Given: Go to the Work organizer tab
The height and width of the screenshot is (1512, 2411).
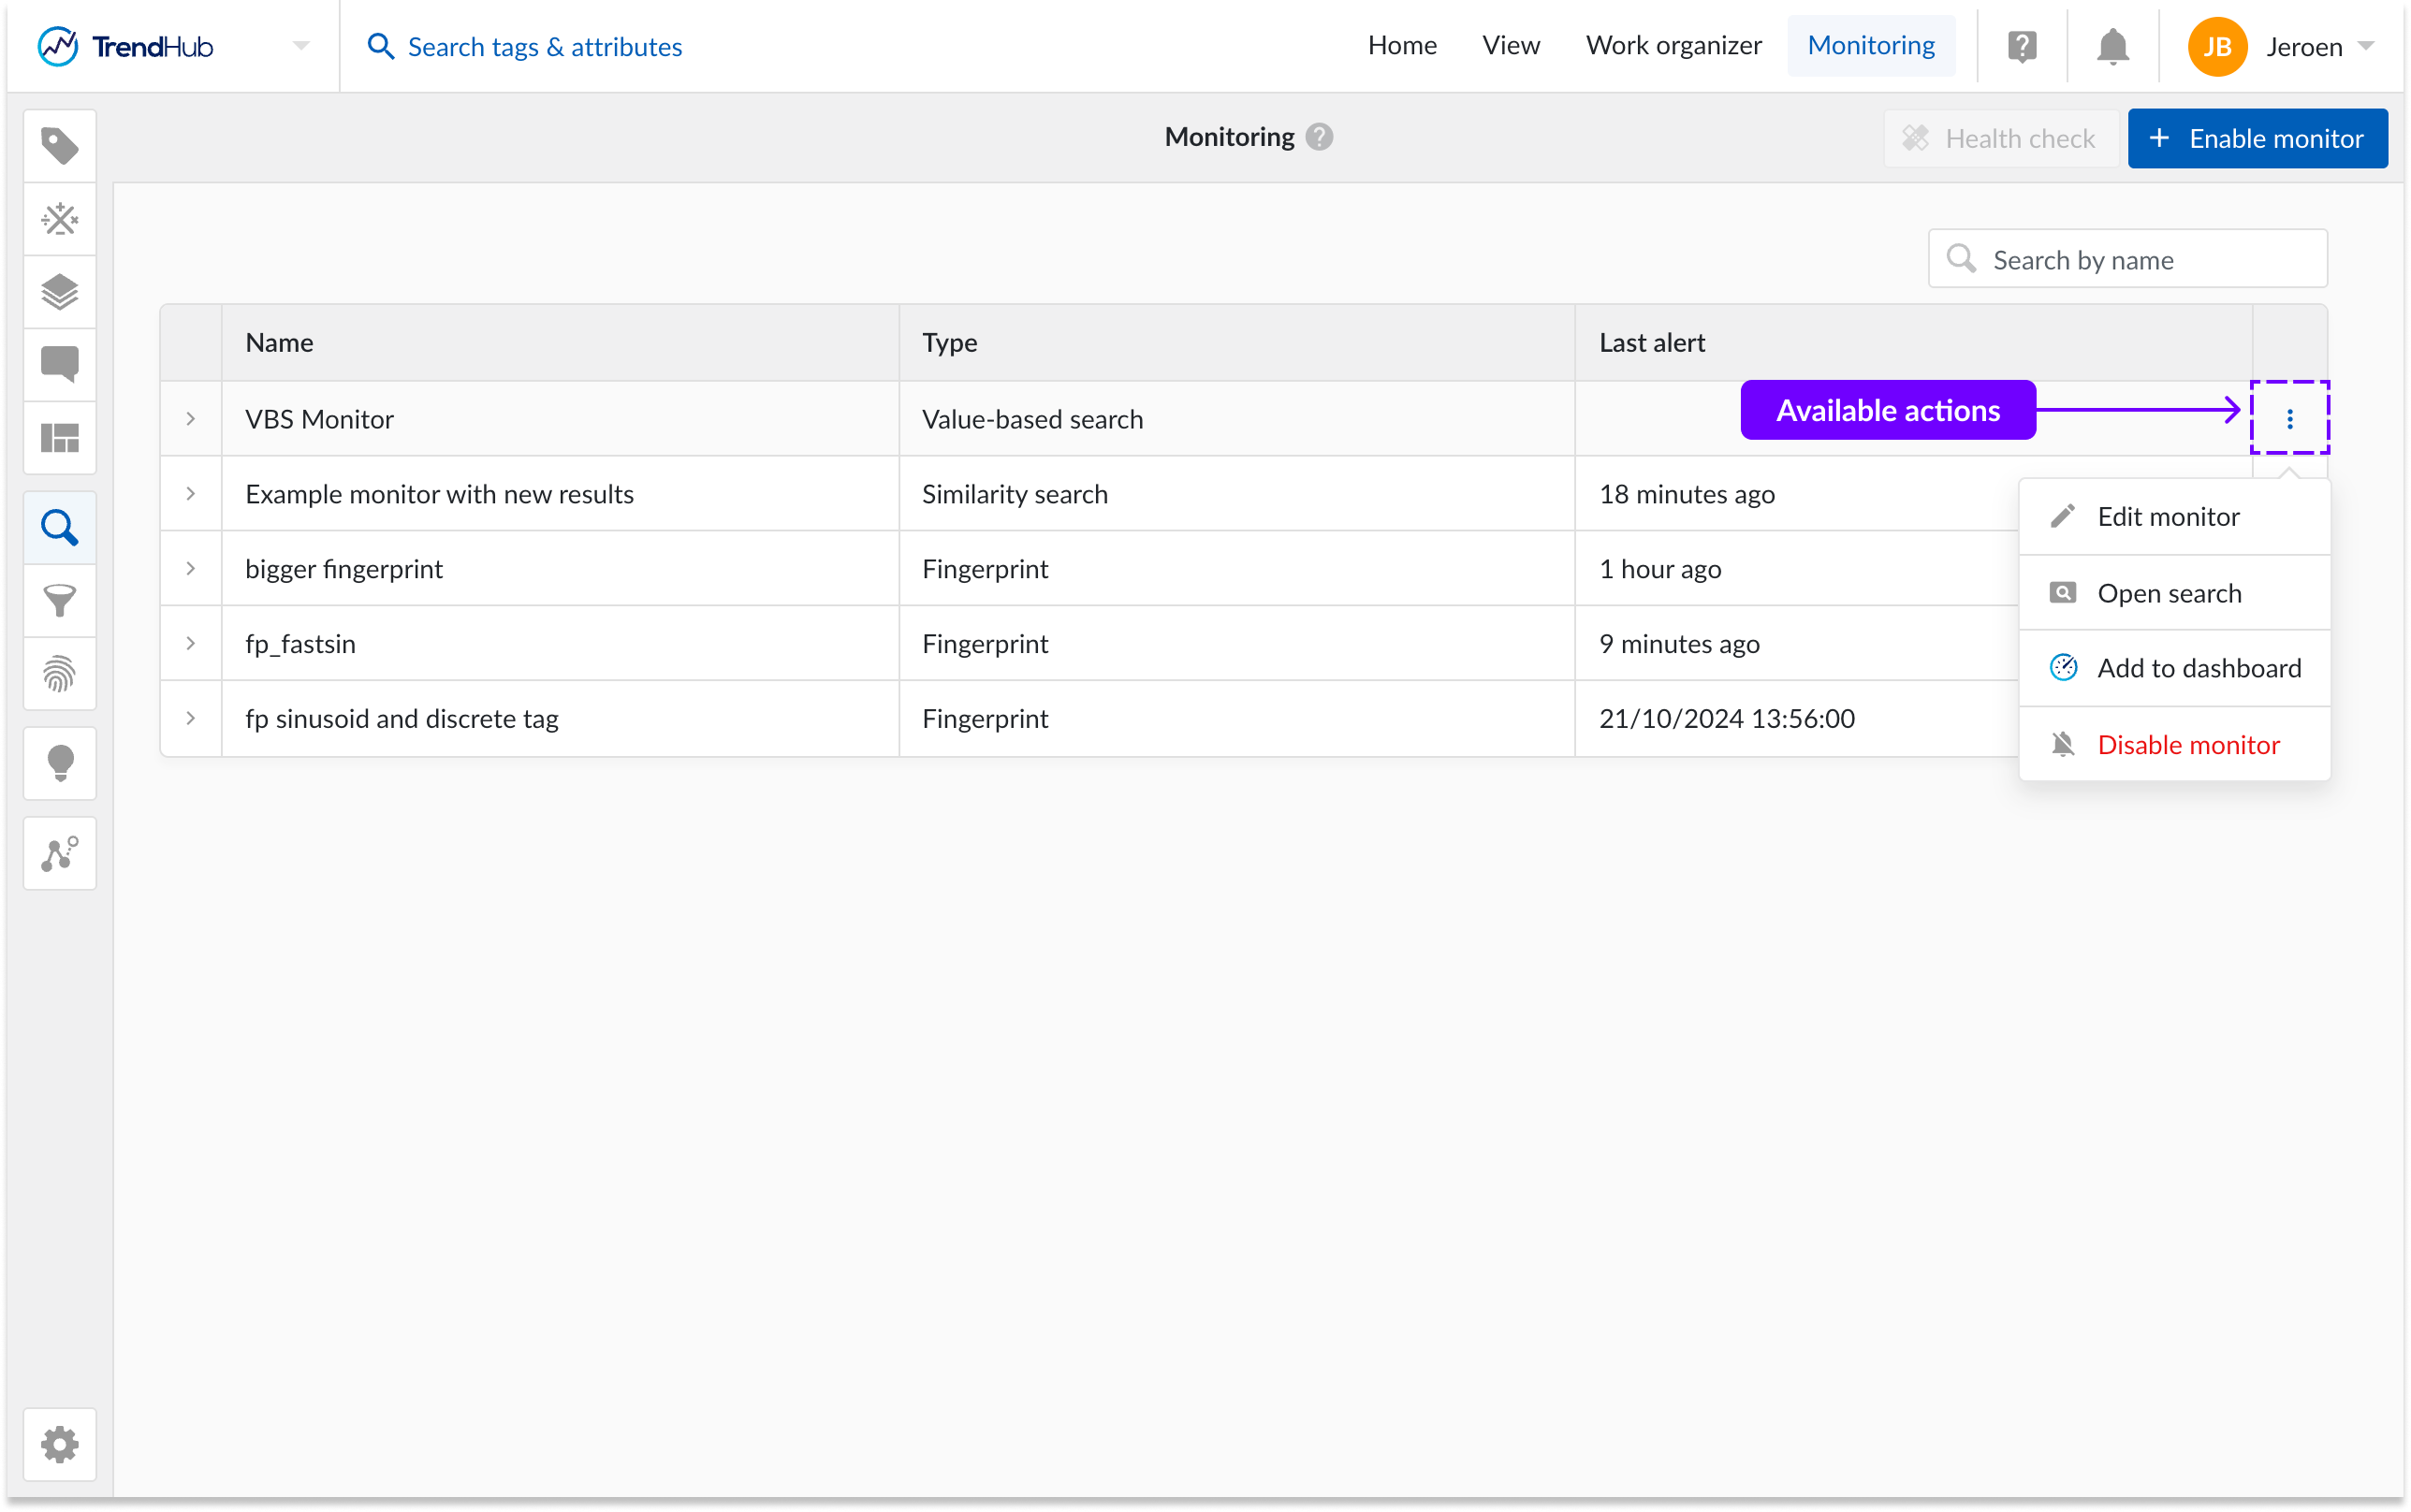Looking at the screenshot, I should click(1673, 46).
